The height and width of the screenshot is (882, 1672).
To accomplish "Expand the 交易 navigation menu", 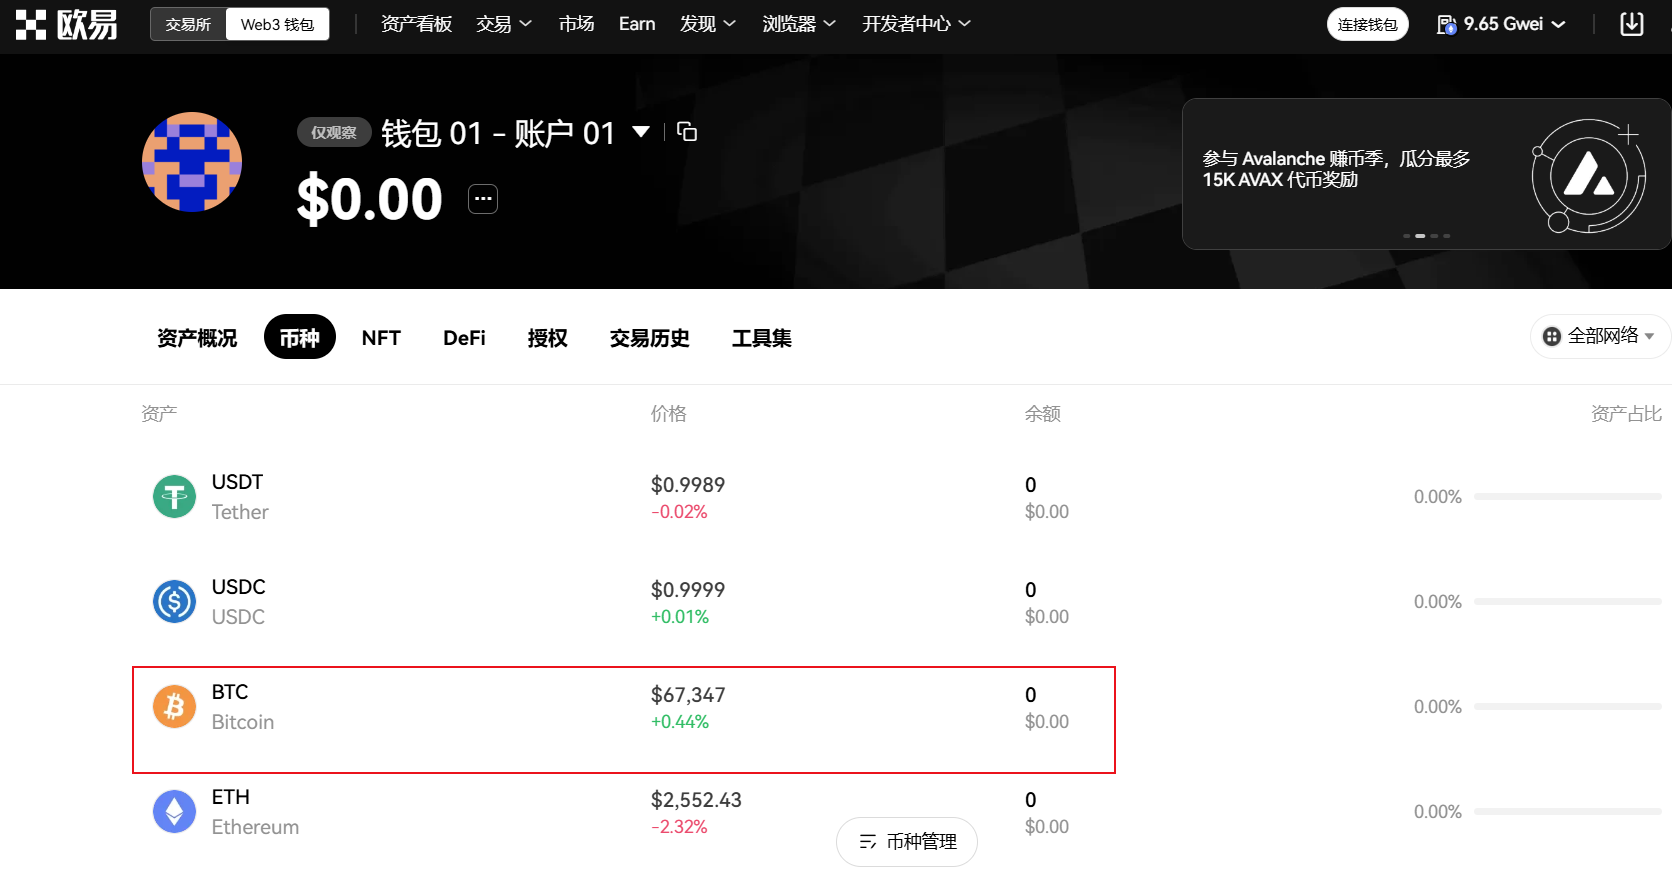I will point(503,24).
